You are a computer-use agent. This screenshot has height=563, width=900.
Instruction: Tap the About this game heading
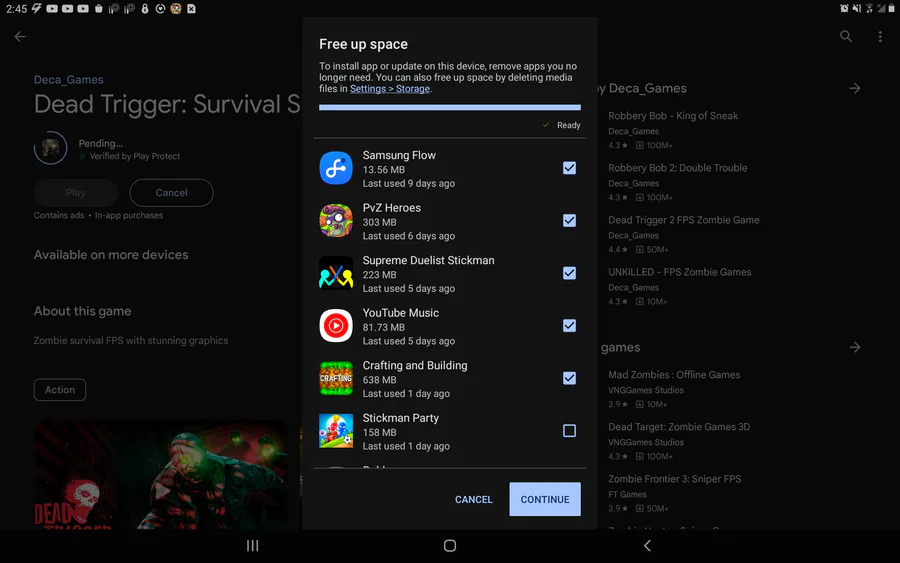(83, 311)
